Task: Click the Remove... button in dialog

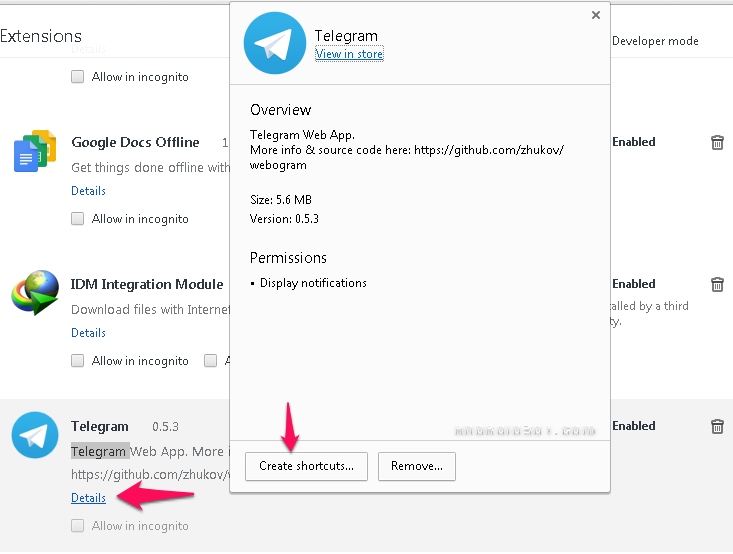Action: 417,466
